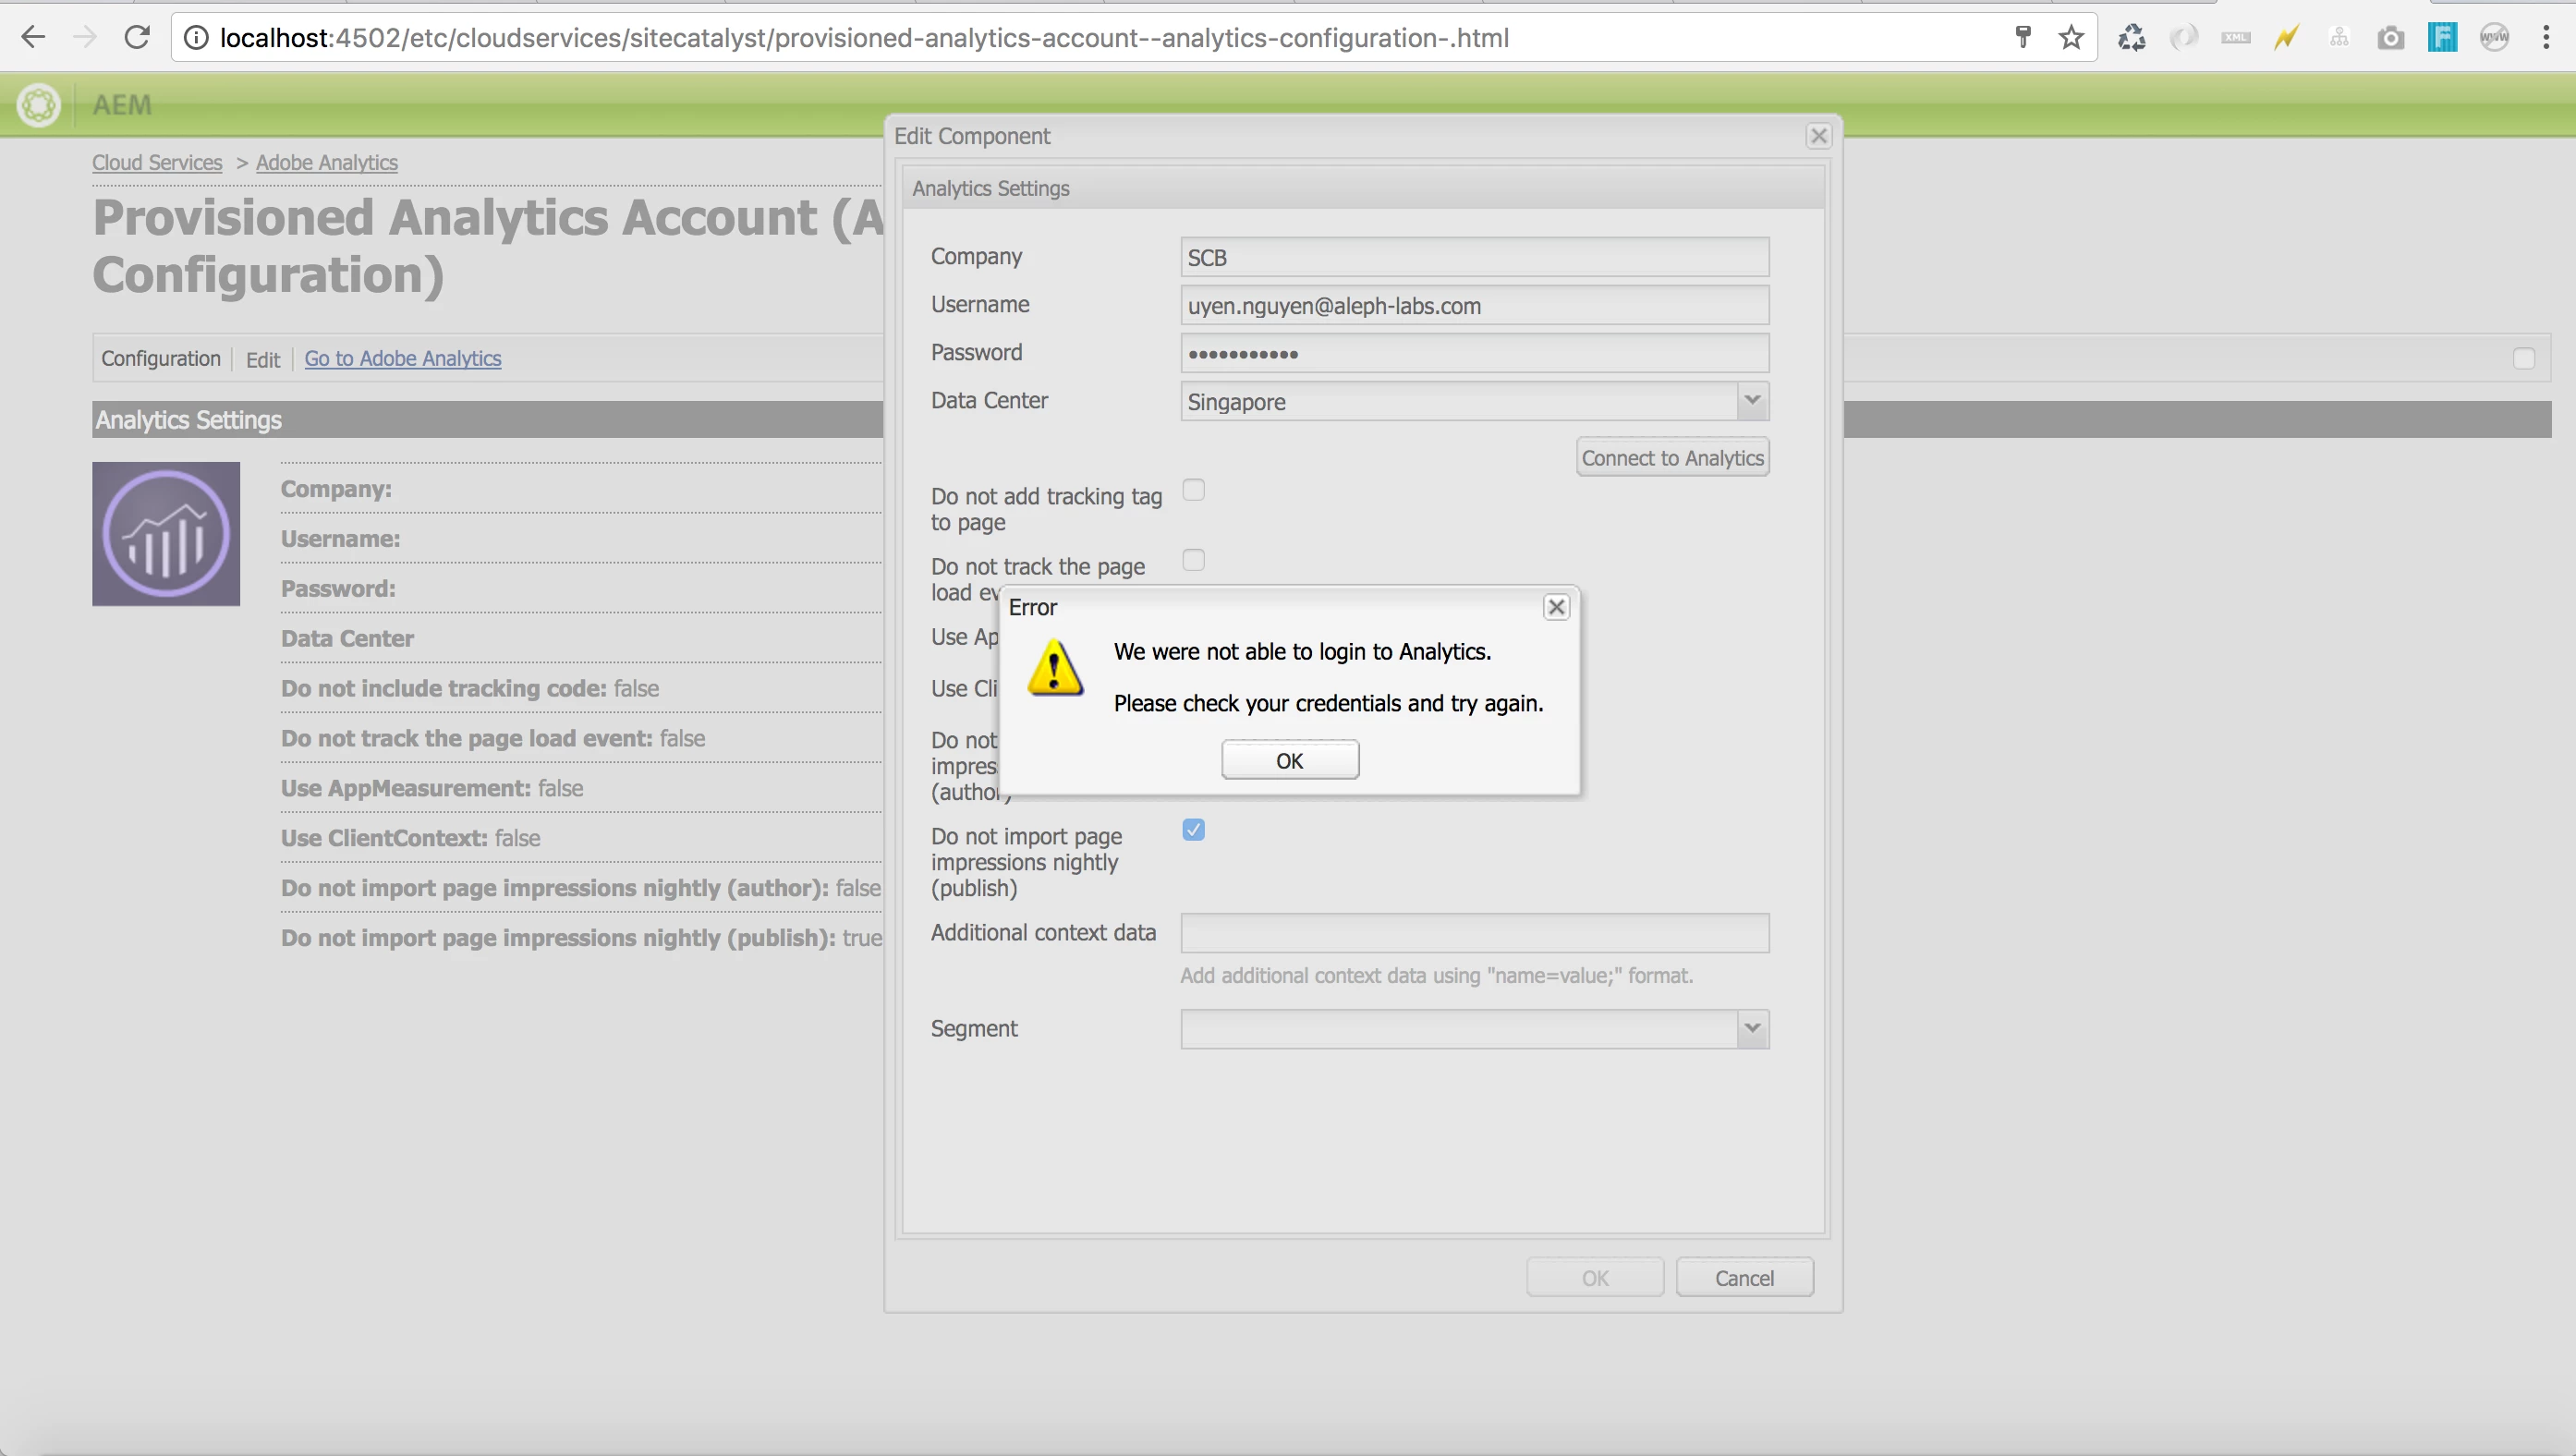Click the Edit tab in configuration bar
The width and height of the screenshot is (2576, 1456).
[263, 359]
